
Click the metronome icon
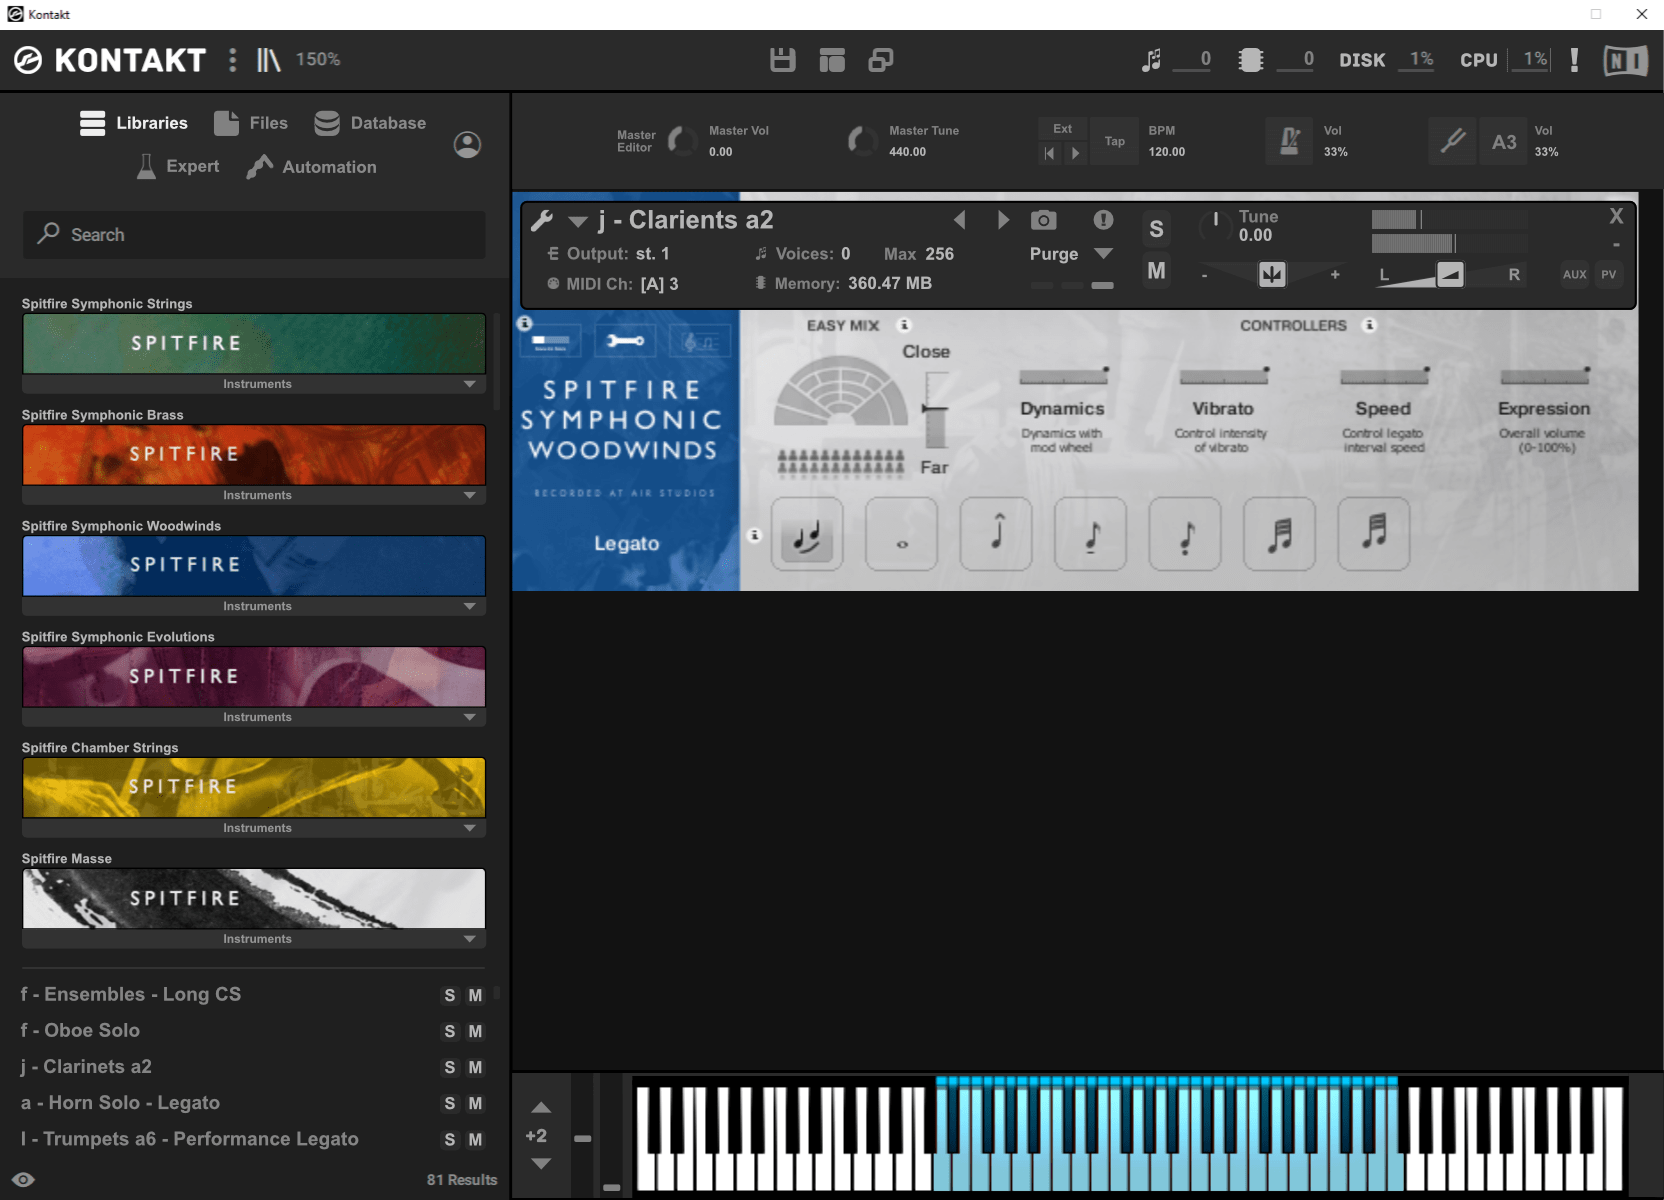point(1289,142)
